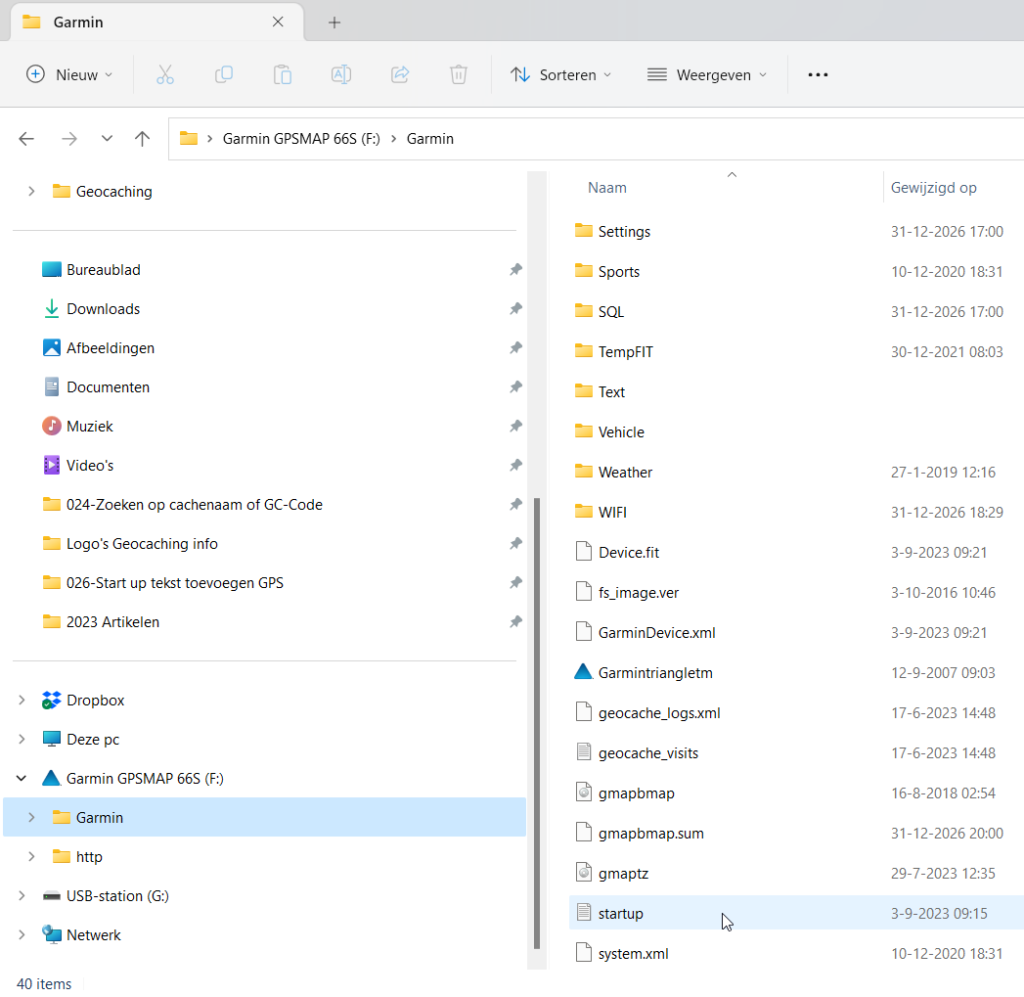This screenshot has width=1024, height=997.
Task: Toggle pin next to Downloads
Action: 515,309
